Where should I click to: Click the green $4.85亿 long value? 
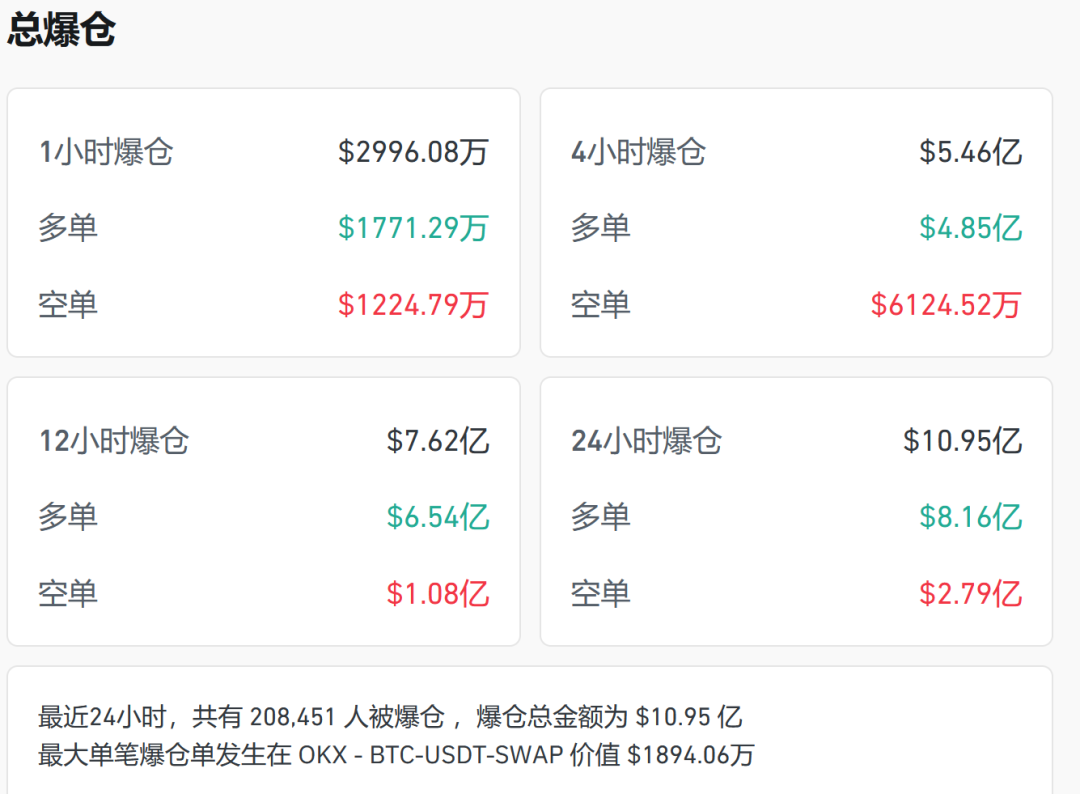pos(970,228)
